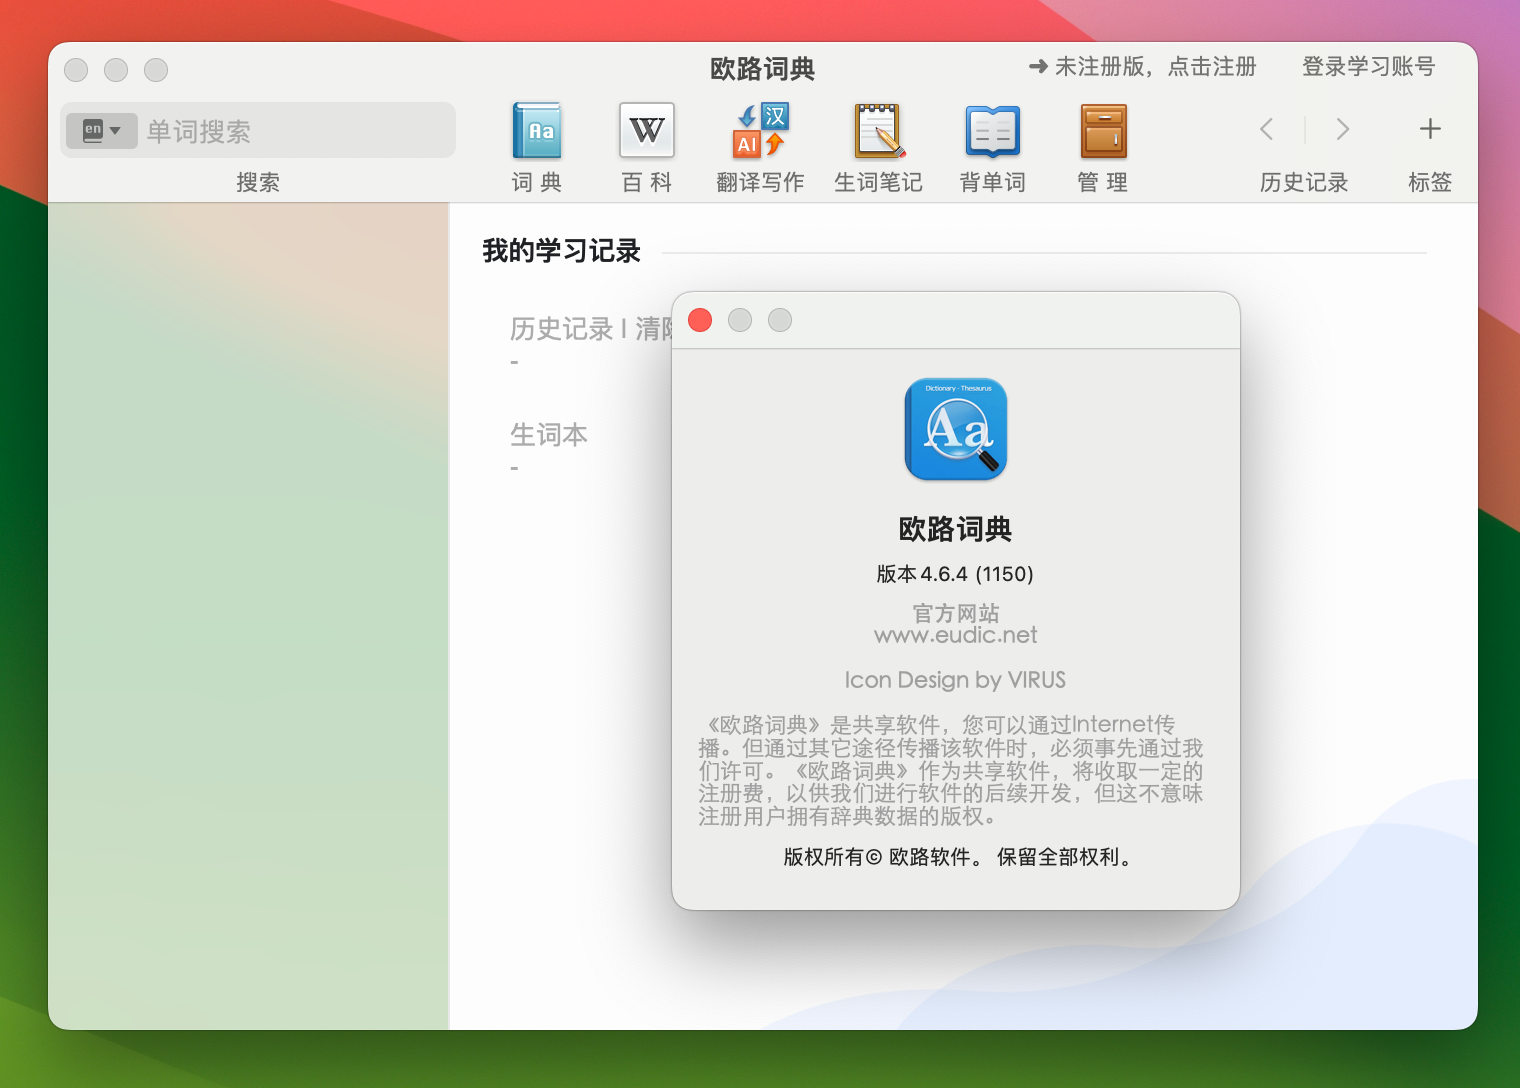This screenshot has height=1088, width=1520.
Task: Select the 生词本 section heading
Action: [x=548, y=435]
